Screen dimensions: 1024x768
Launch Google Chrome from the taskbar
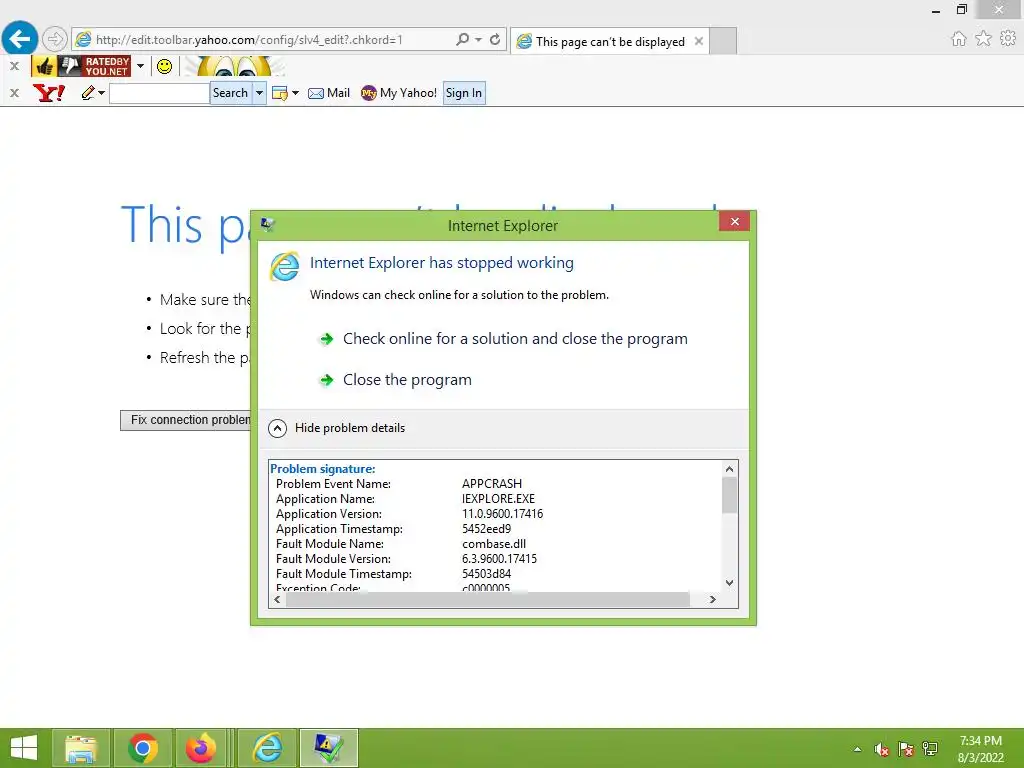[142, 748]
